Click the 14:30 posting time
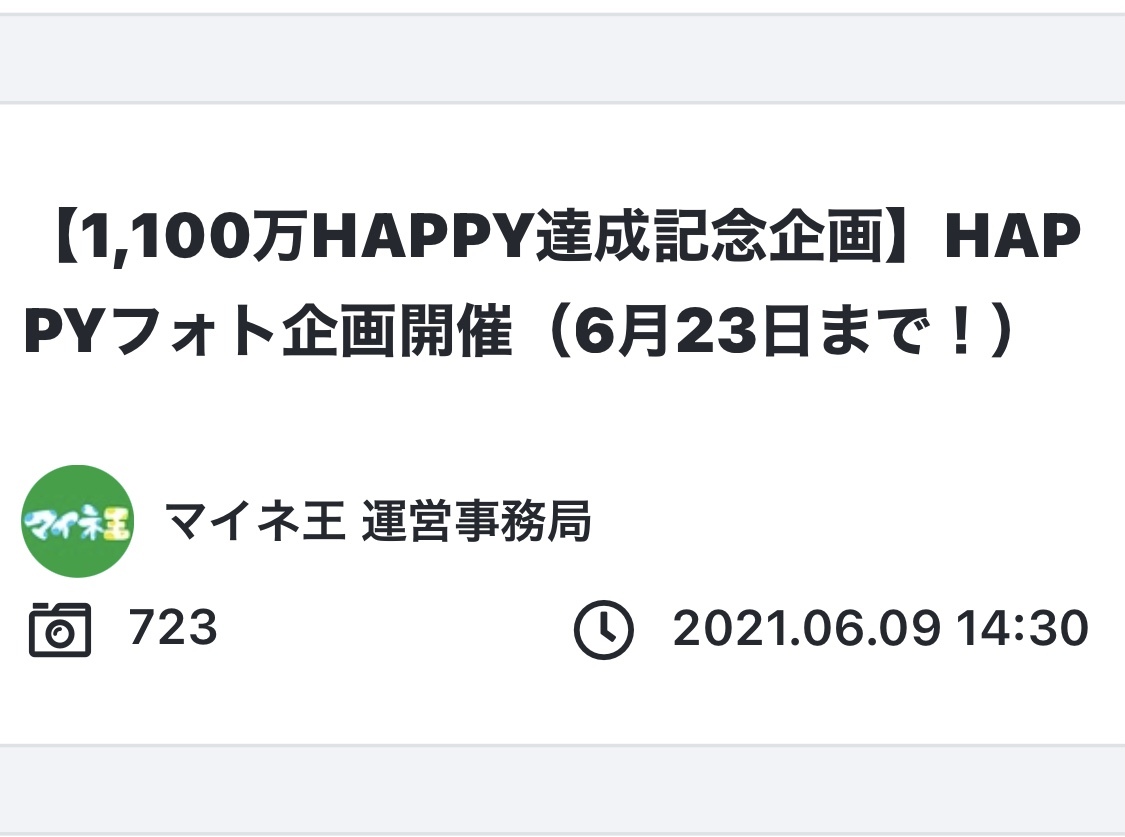Screen dimensions: 1125x837 tap(1022, 628)
